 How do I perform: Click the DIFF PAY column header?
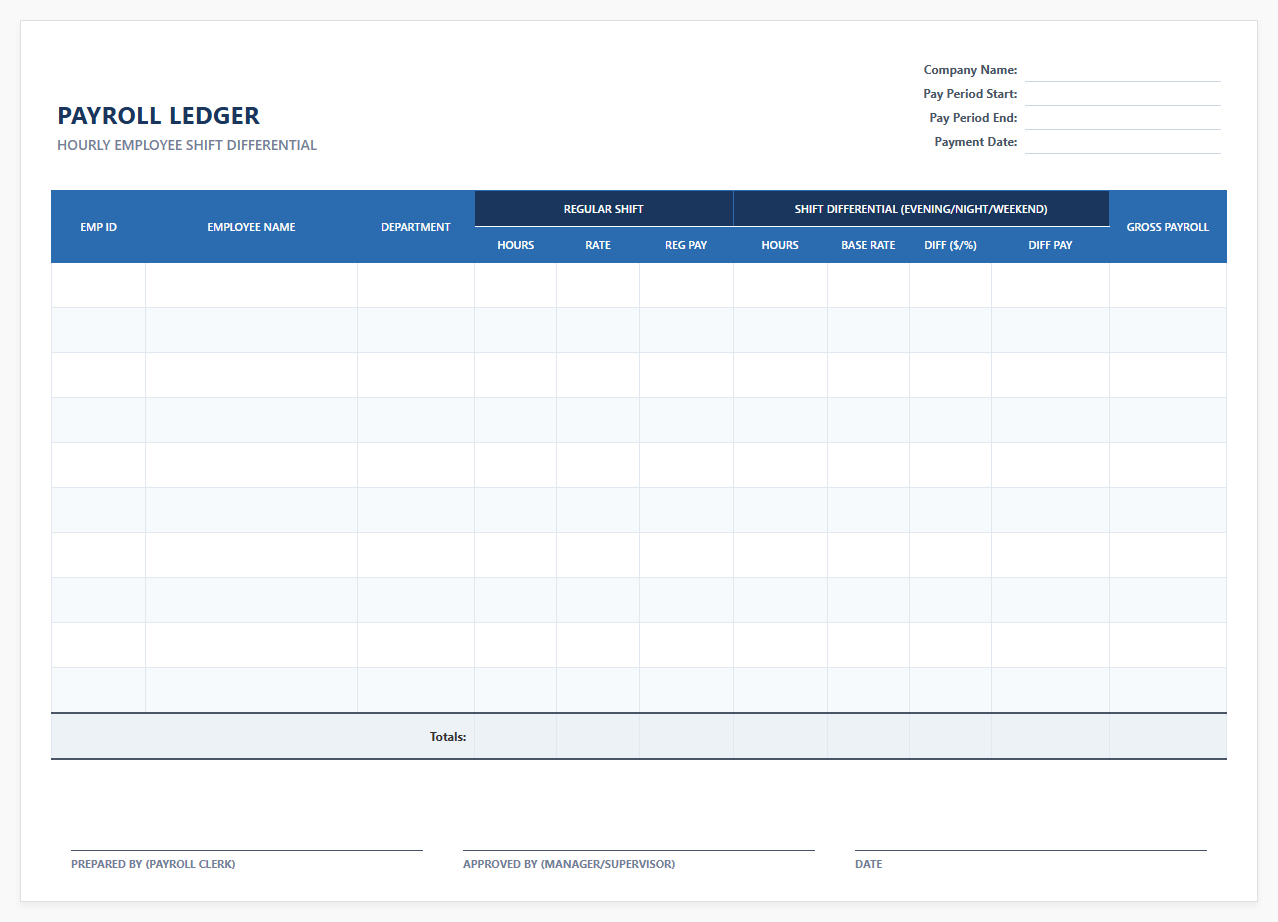(1050, 245)
